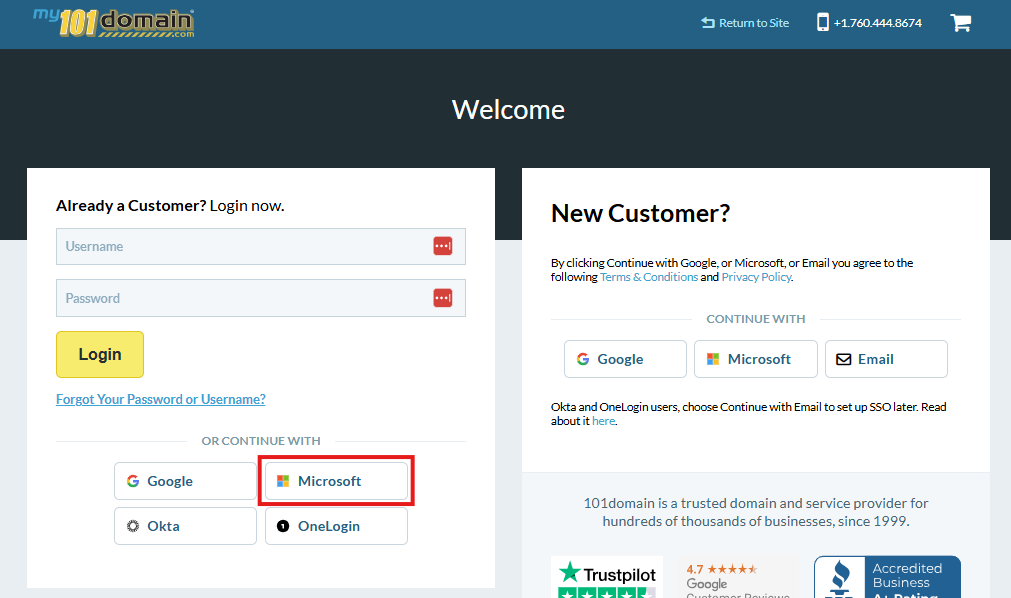Open the shopping cart icon

(960, 22)
